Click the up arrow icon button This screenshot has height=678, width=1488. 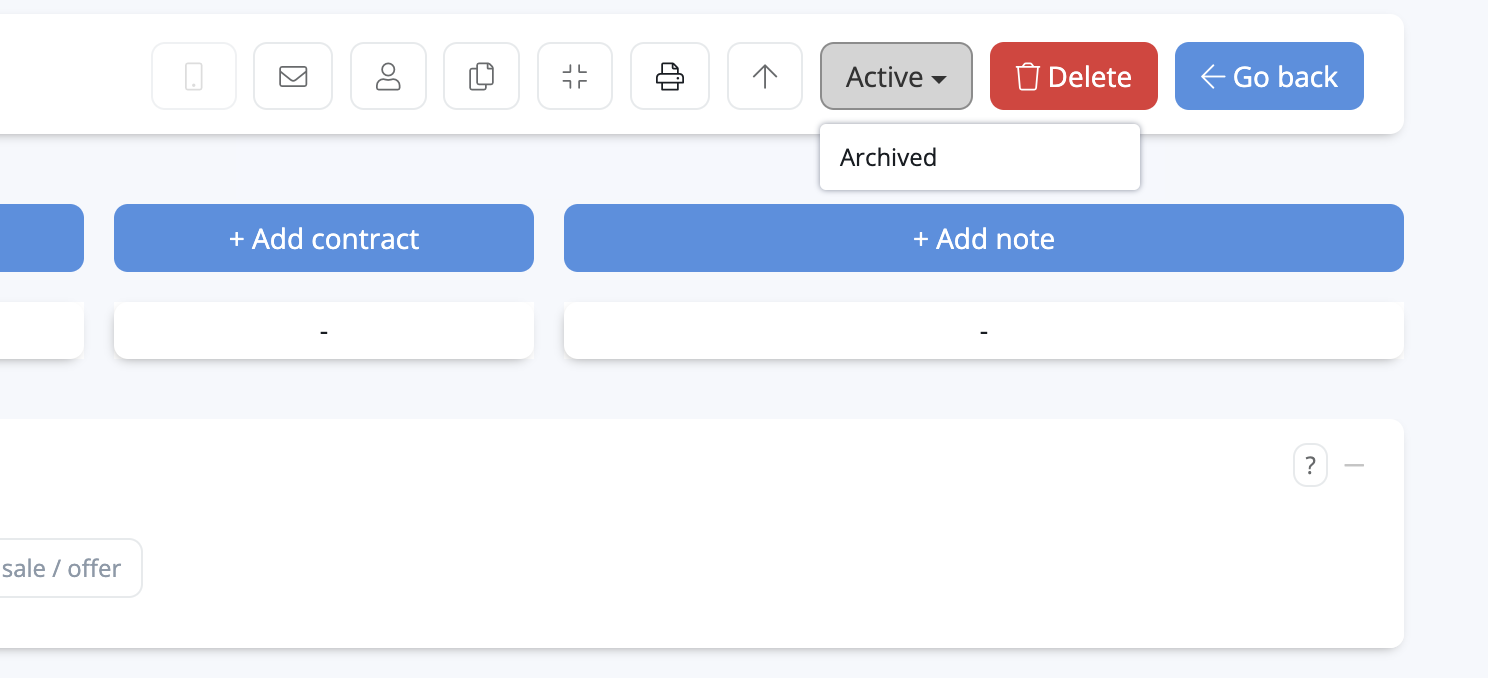[x=764, y=76]
